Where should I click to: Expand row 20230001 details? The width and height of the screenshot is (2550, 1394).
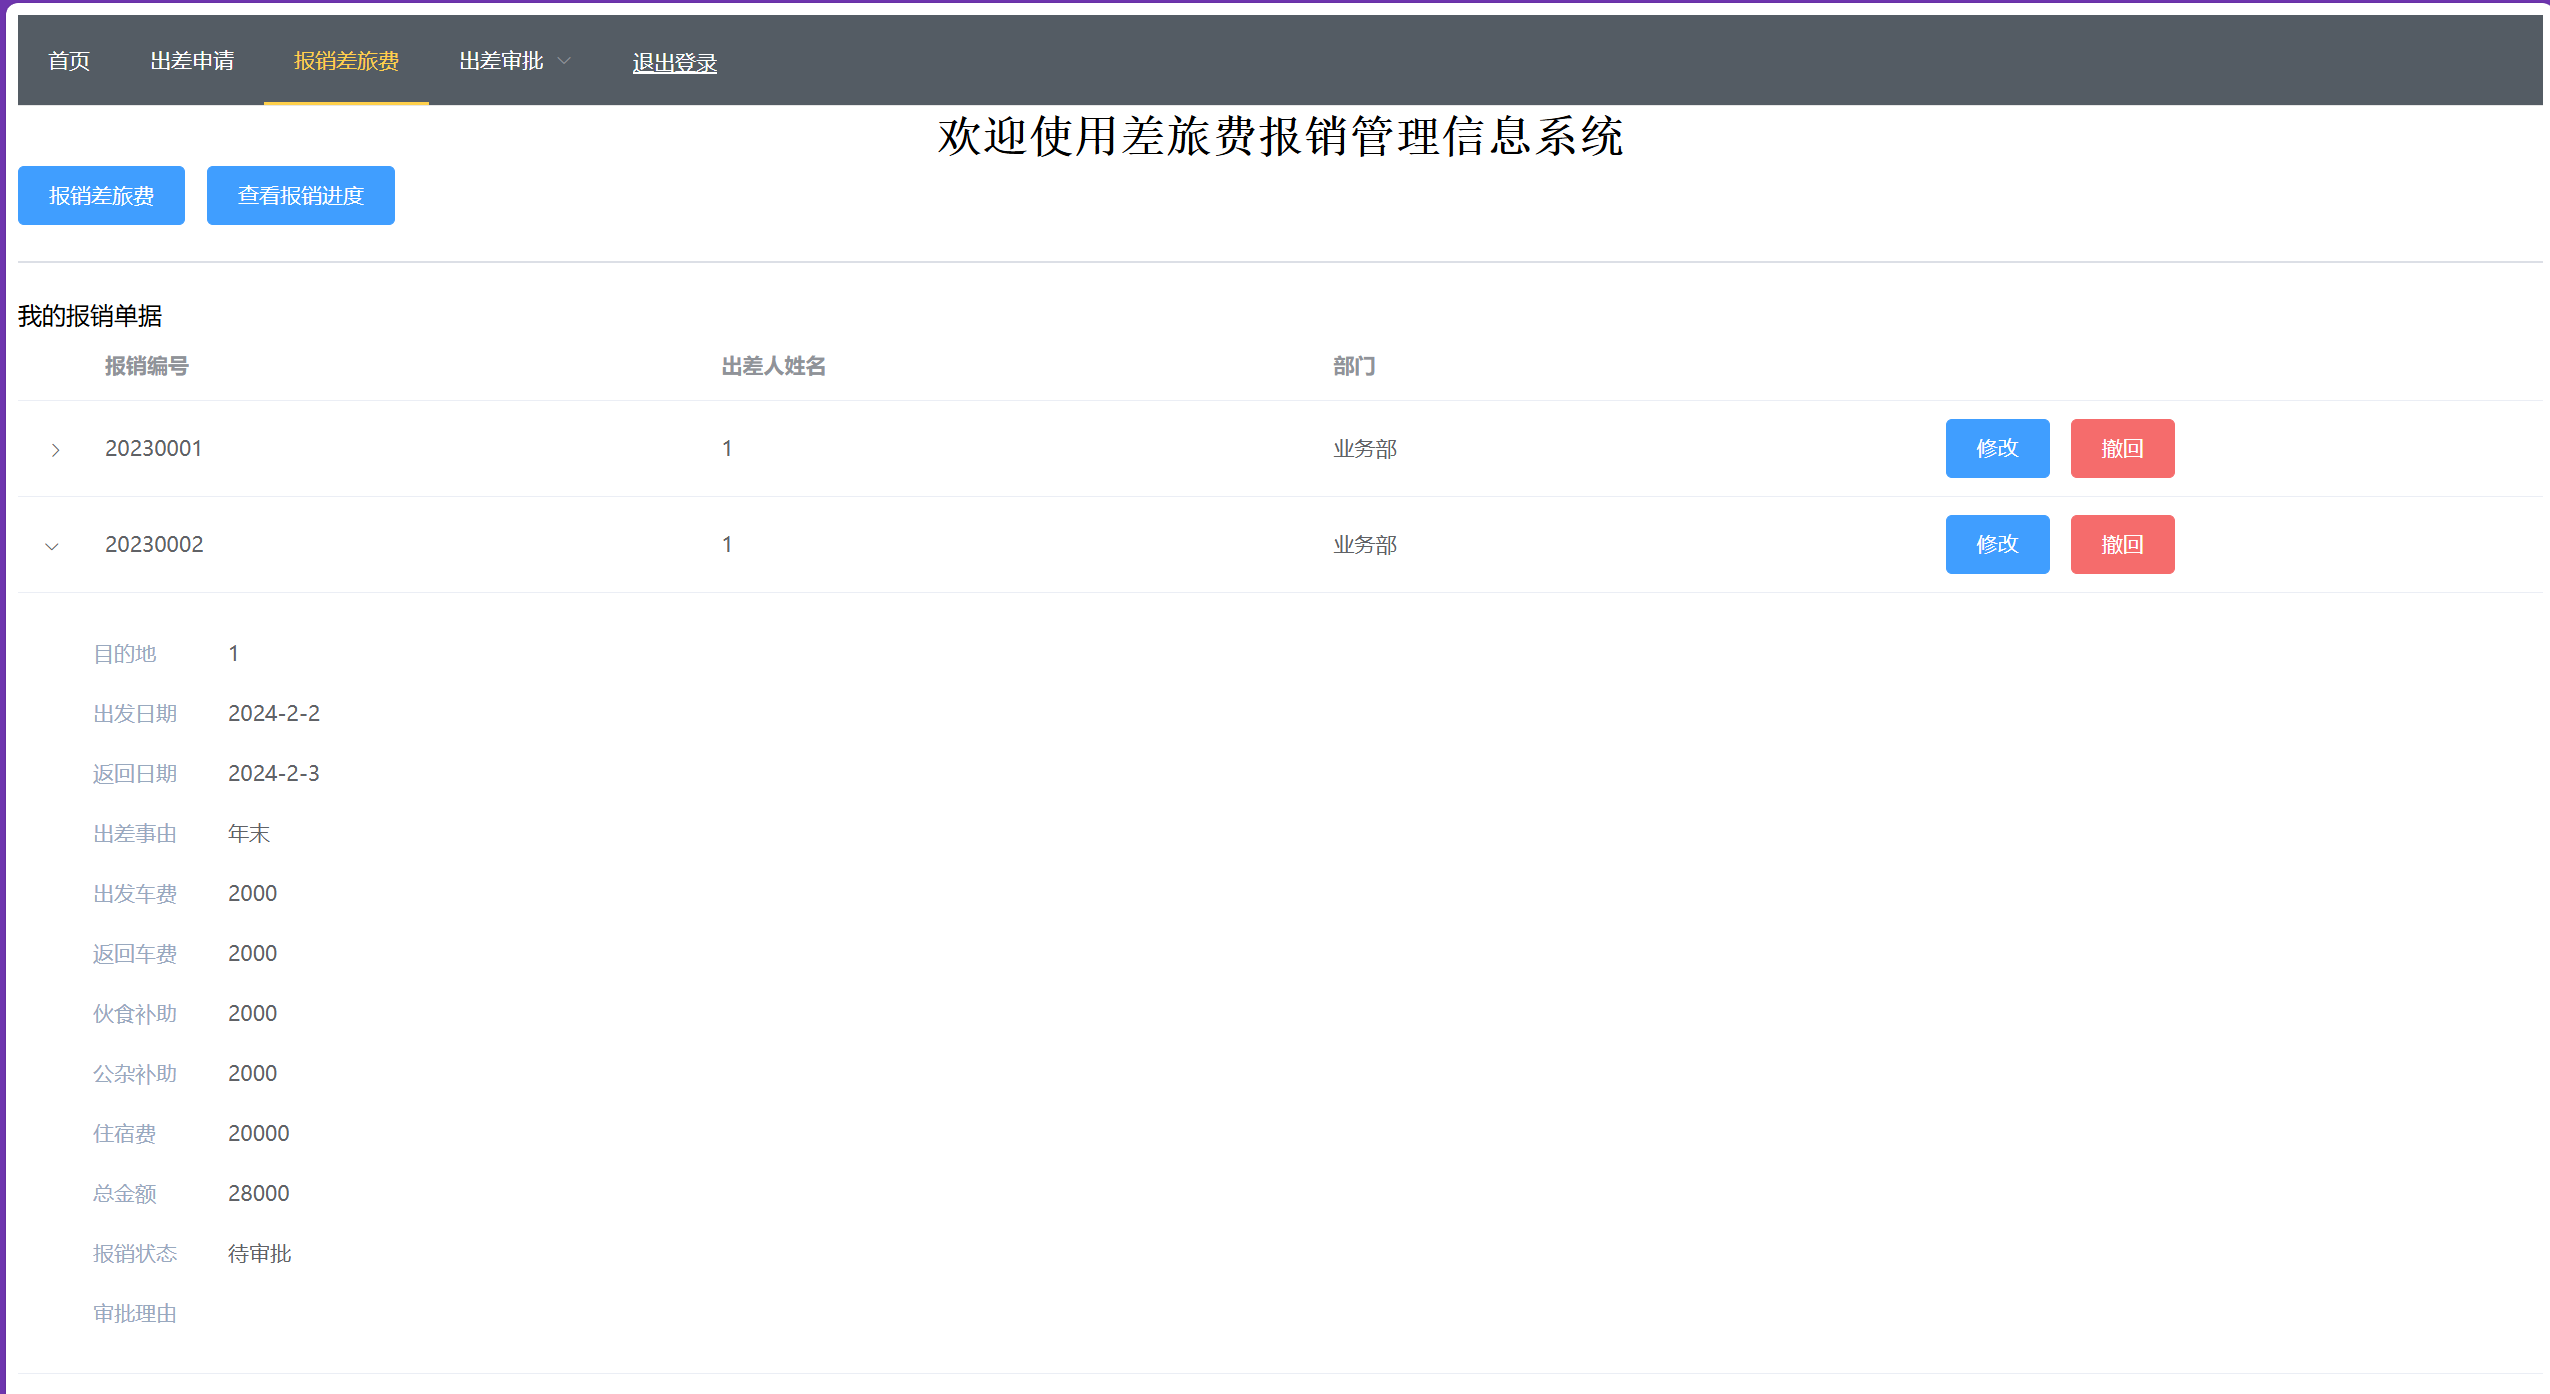click(x=55, y=450)
